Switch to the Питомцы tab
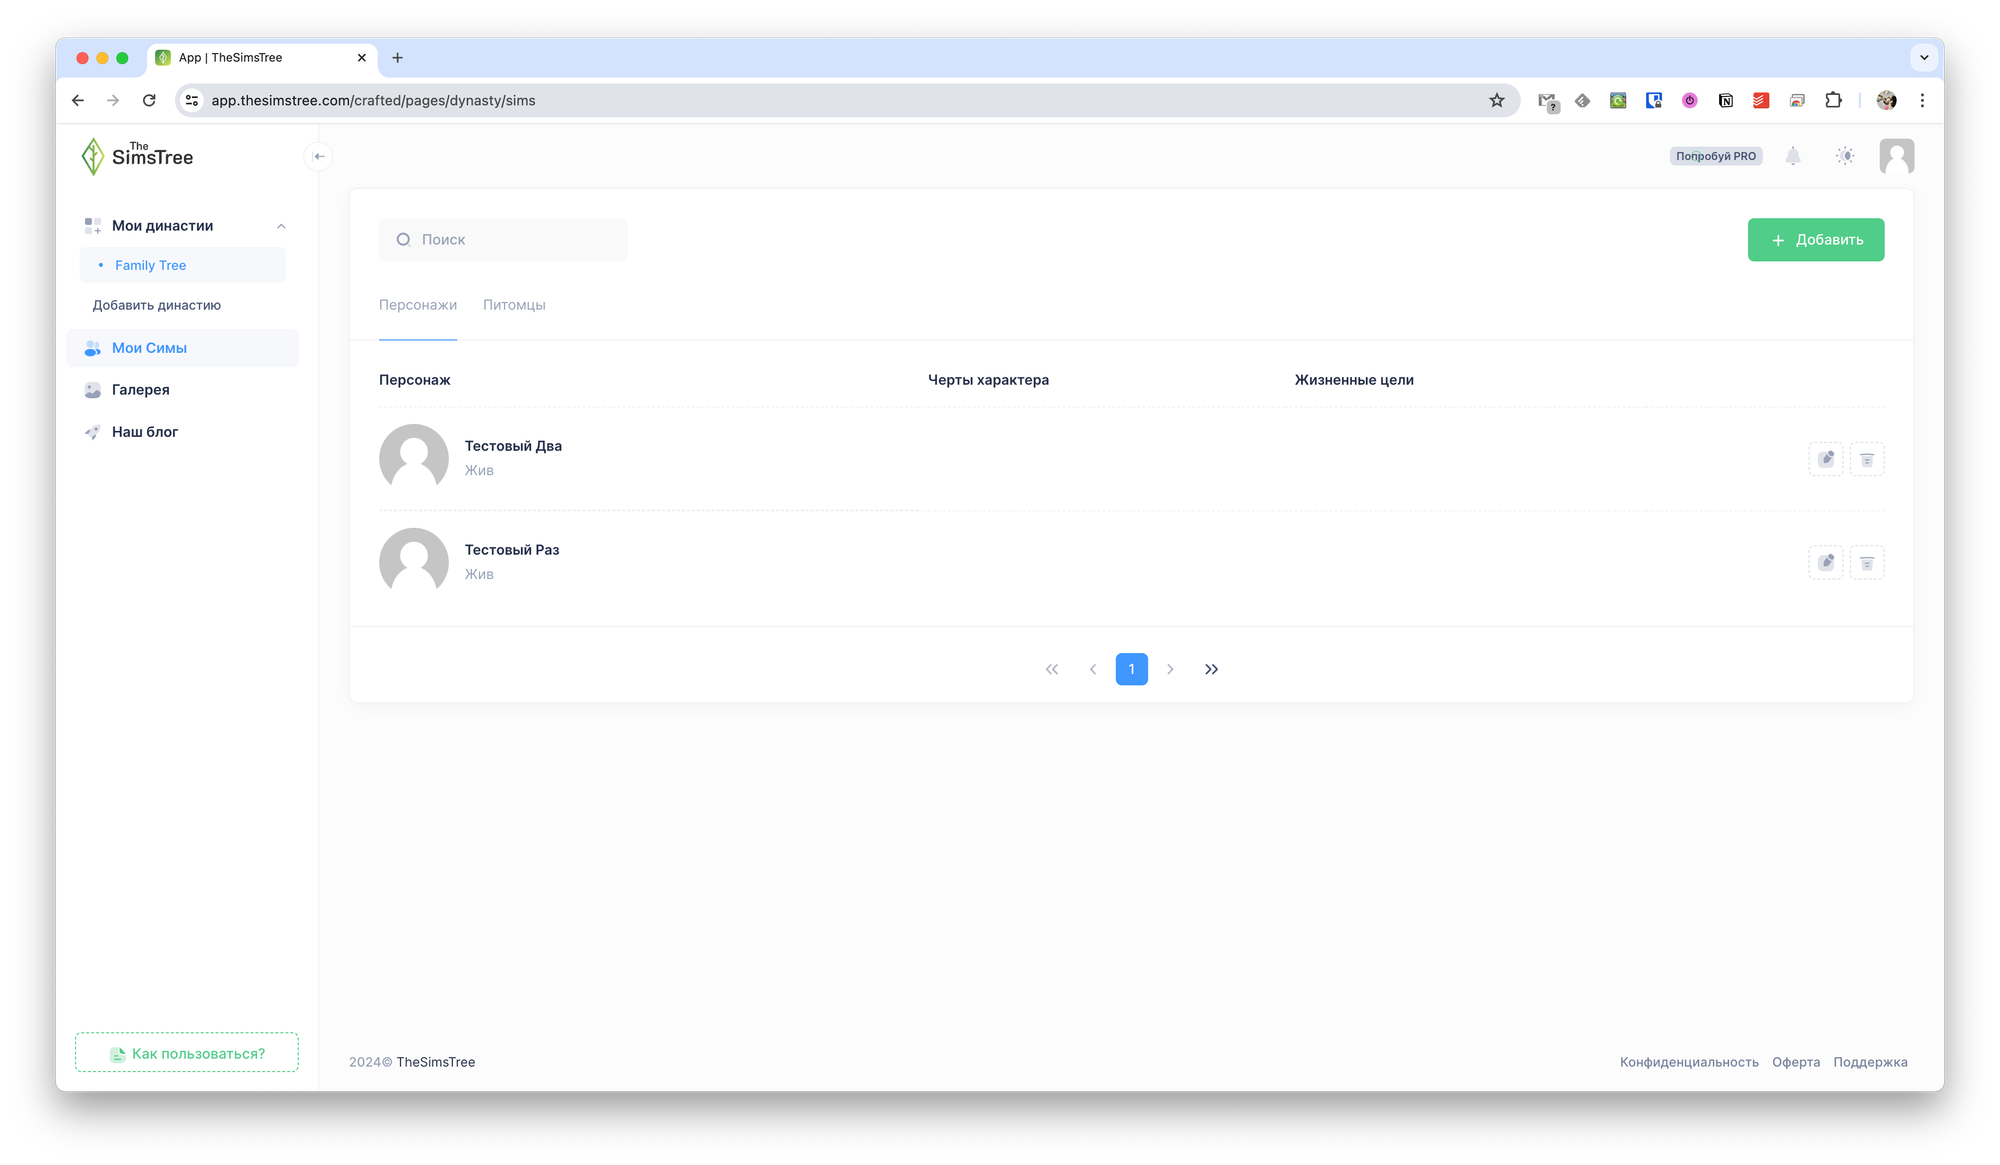2000x1165 pixels. click(514, 305)
